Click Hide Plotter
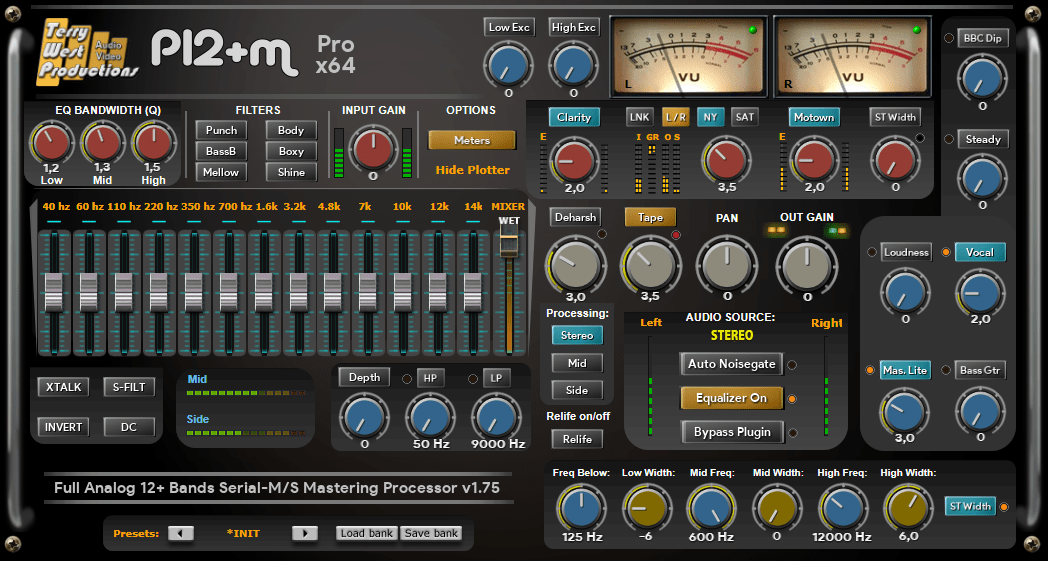1048x561 pixels. point(473,170)
